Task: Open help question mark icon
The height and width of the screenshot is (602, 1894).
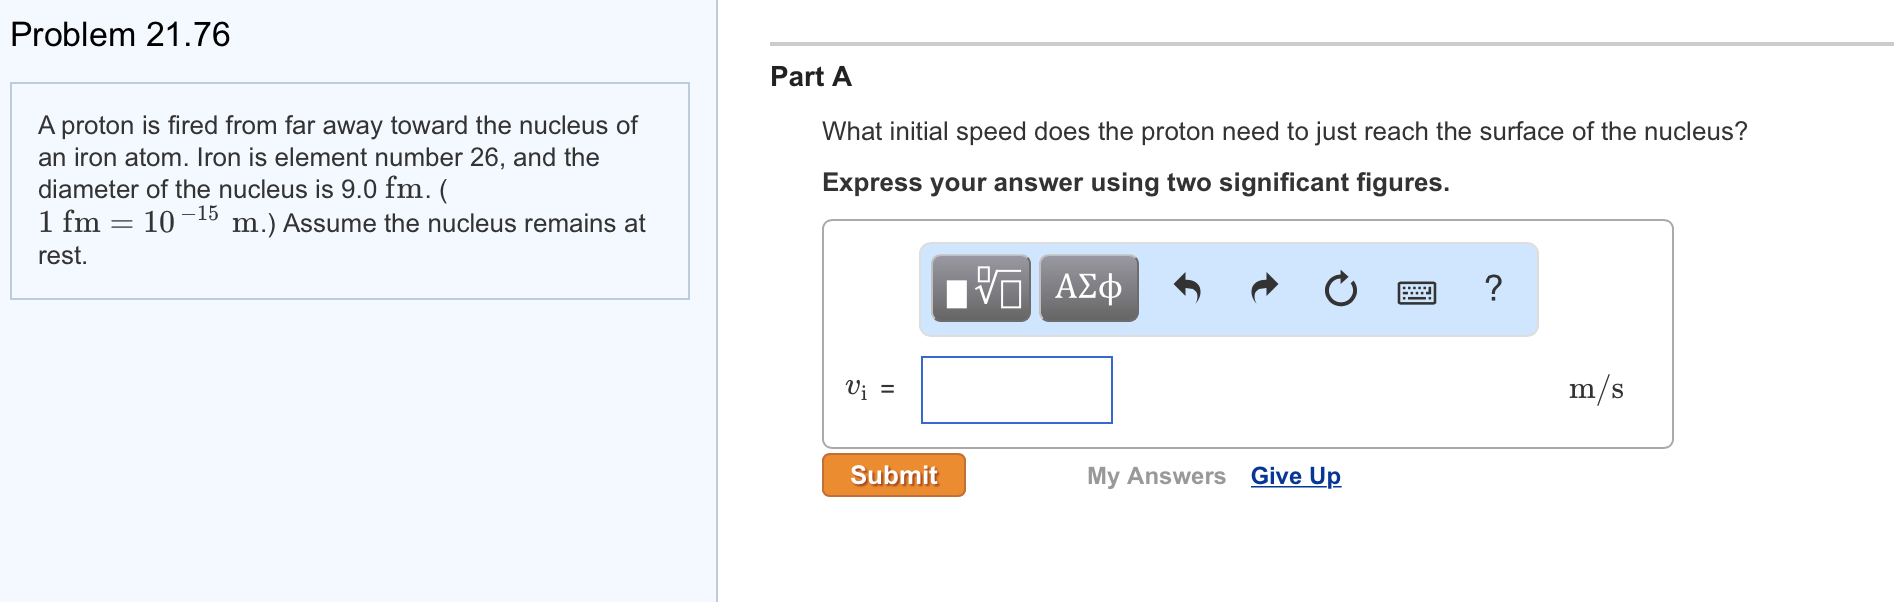Action: pyautogui.click(x=1493, y=288)
